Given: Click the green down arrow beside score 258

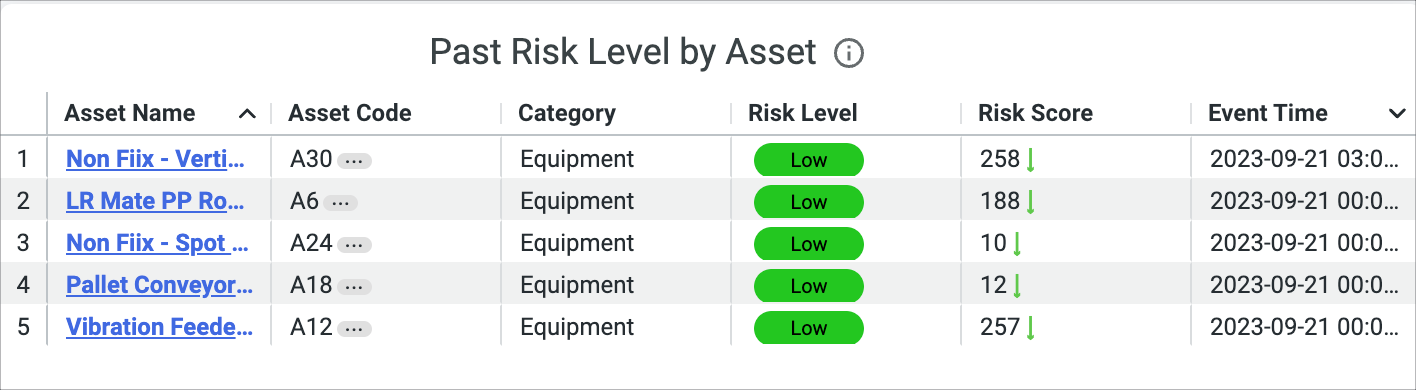Looking at the screenshot, I should (x=1030, y=160).
